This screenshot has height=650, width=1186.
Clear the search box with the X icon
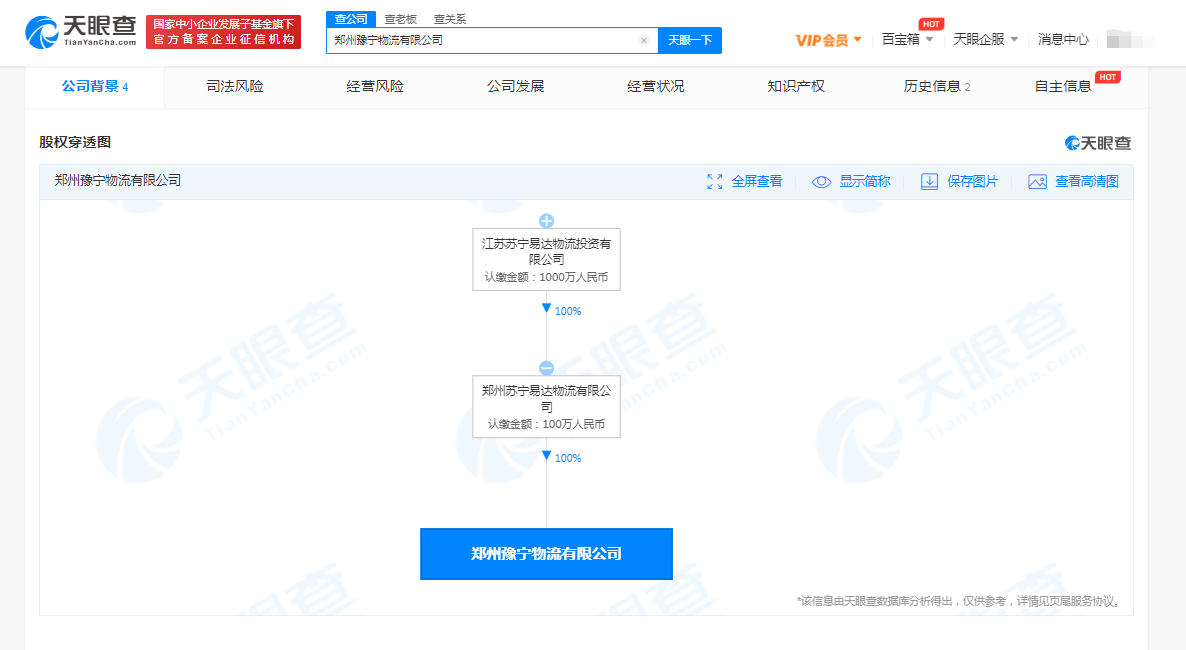pos(644,41)
